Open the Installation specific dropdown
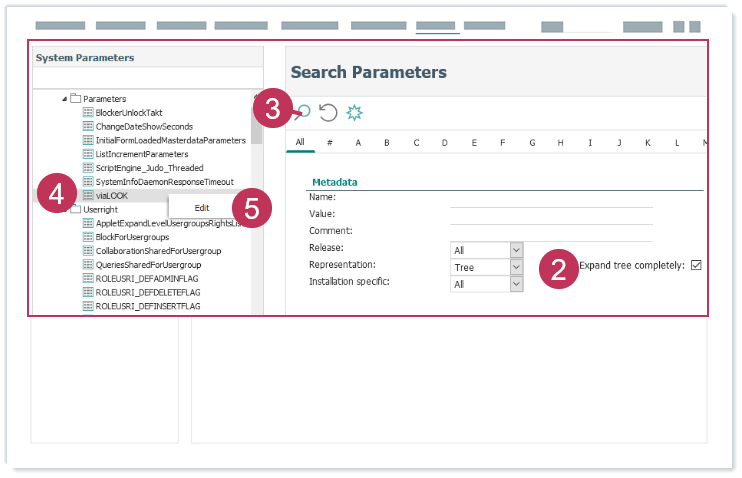 click(516, 284)
